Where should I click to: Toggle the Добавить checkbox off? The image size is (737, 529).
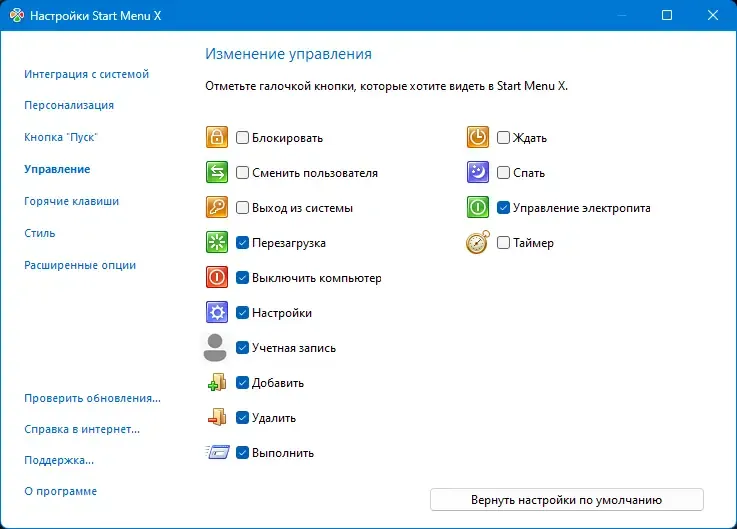242,382
